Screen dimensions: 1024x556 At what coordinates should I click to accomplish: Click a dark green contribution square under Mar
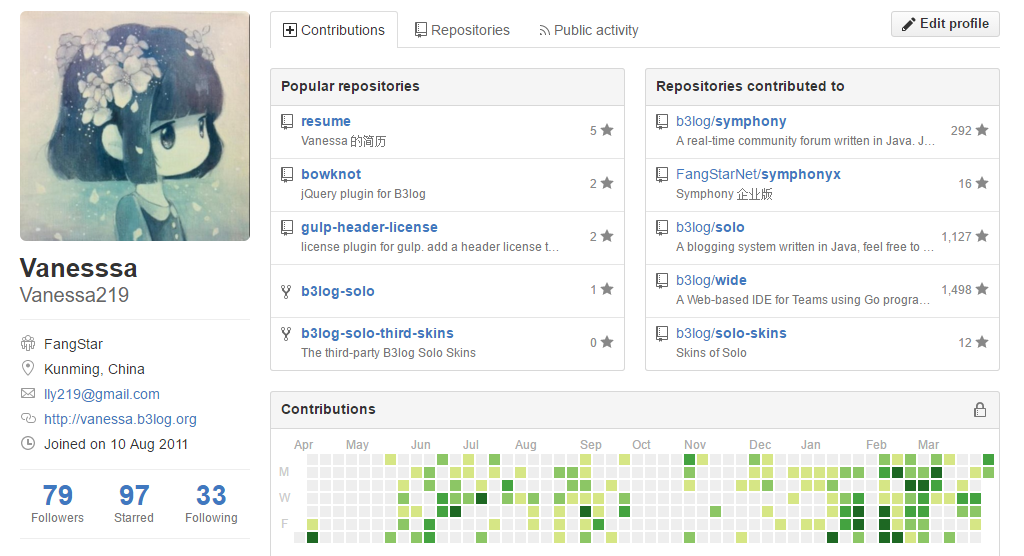pos(936,472)
